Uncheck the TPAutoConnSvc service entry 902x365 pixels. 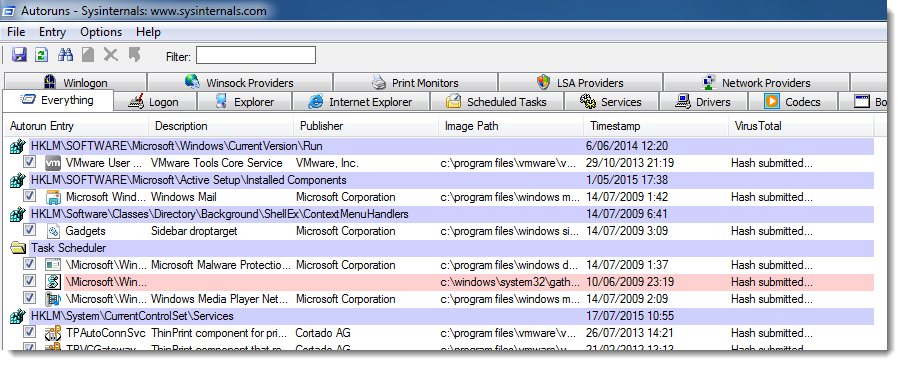pos(29,332)
